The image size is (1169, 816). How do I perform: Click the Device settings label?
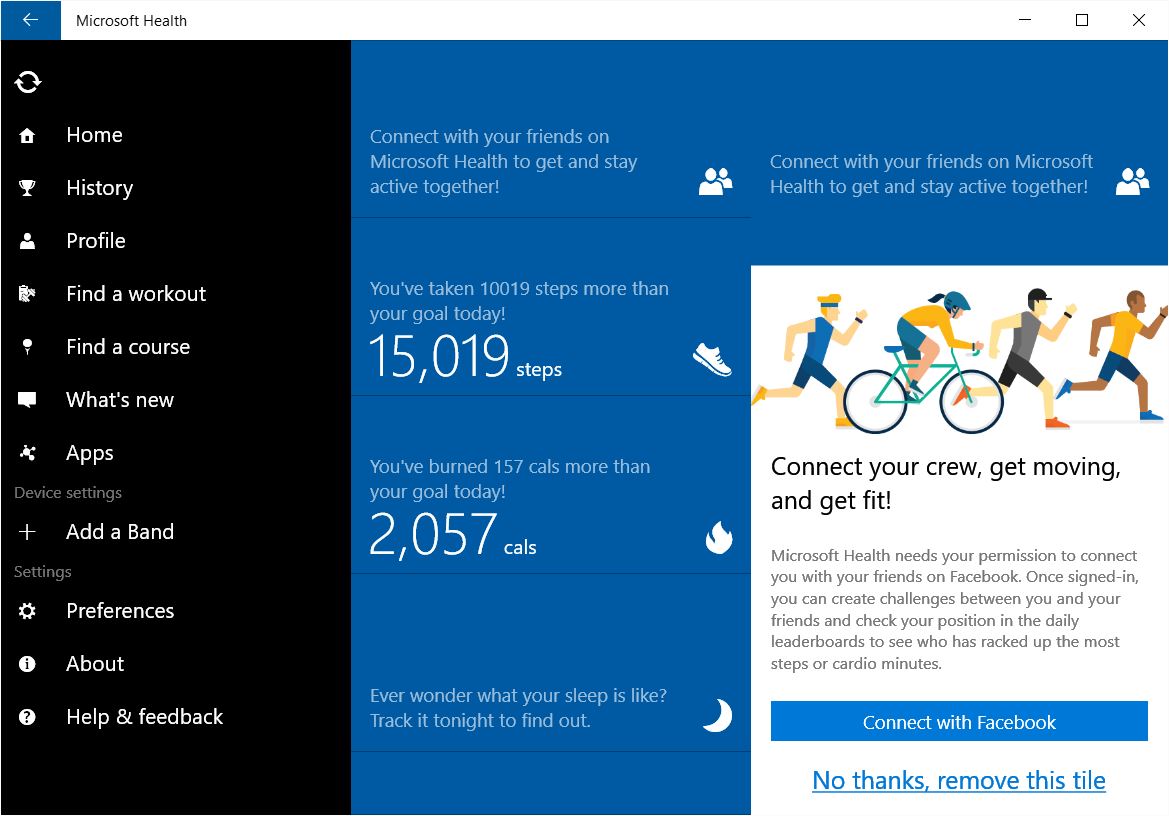tap(68, 493)
